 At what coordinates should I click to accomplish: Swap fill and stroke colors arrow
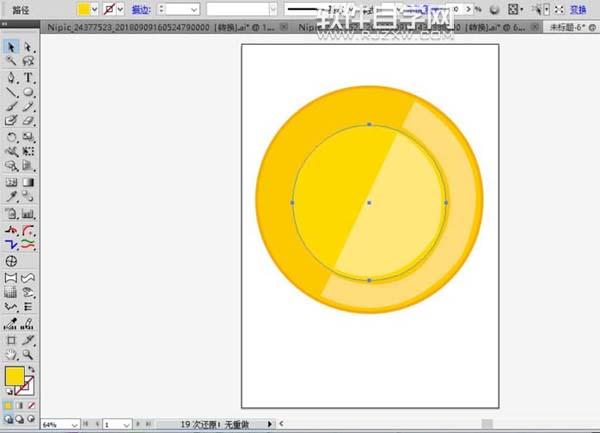(31, 369)
